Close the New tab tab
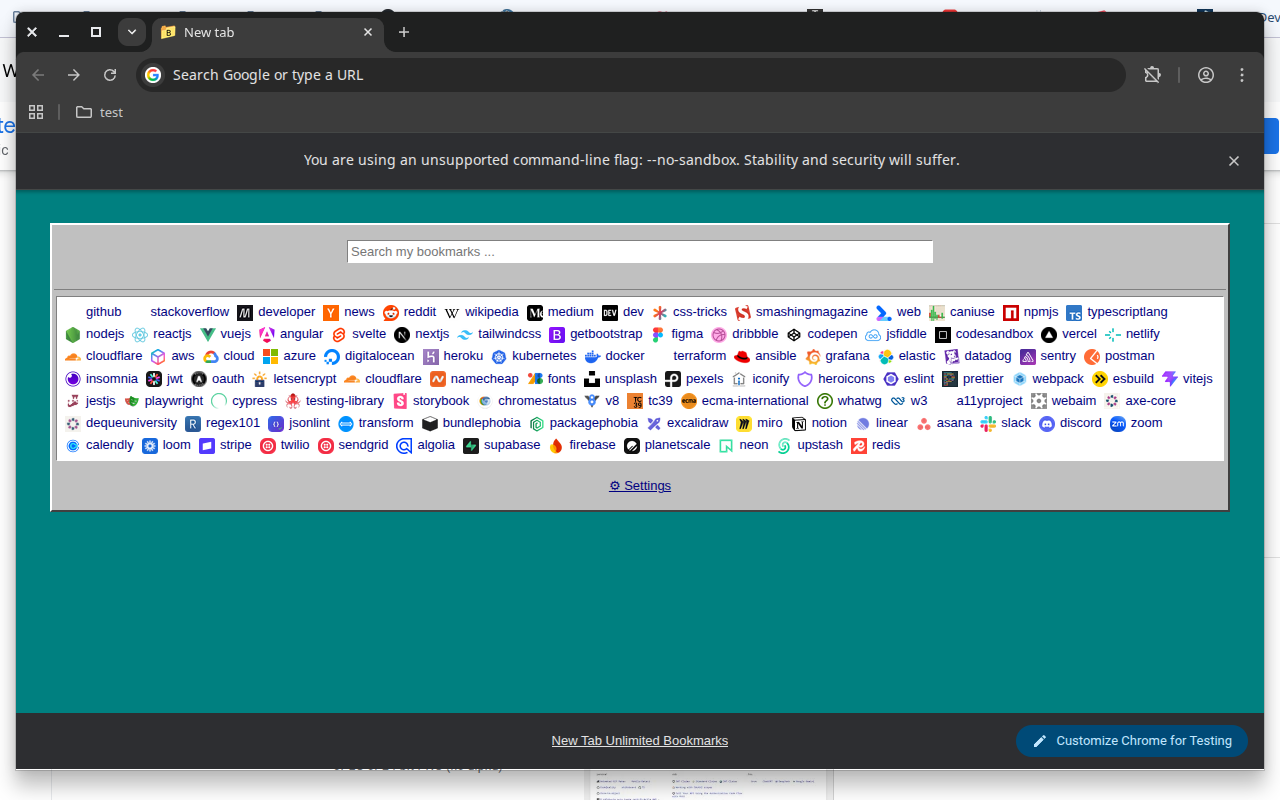Screen dimensions: 1280x800 click(x=368, y=32)
